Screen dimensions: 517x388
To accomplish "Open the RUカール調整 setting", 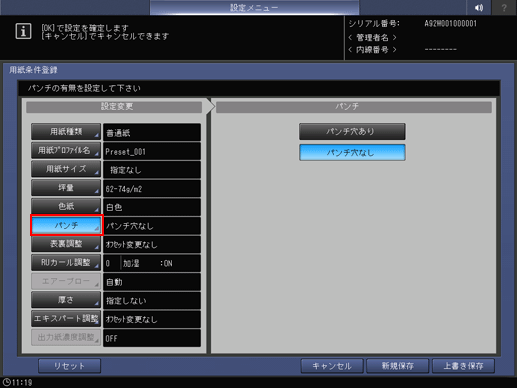I will coord(66,263).
